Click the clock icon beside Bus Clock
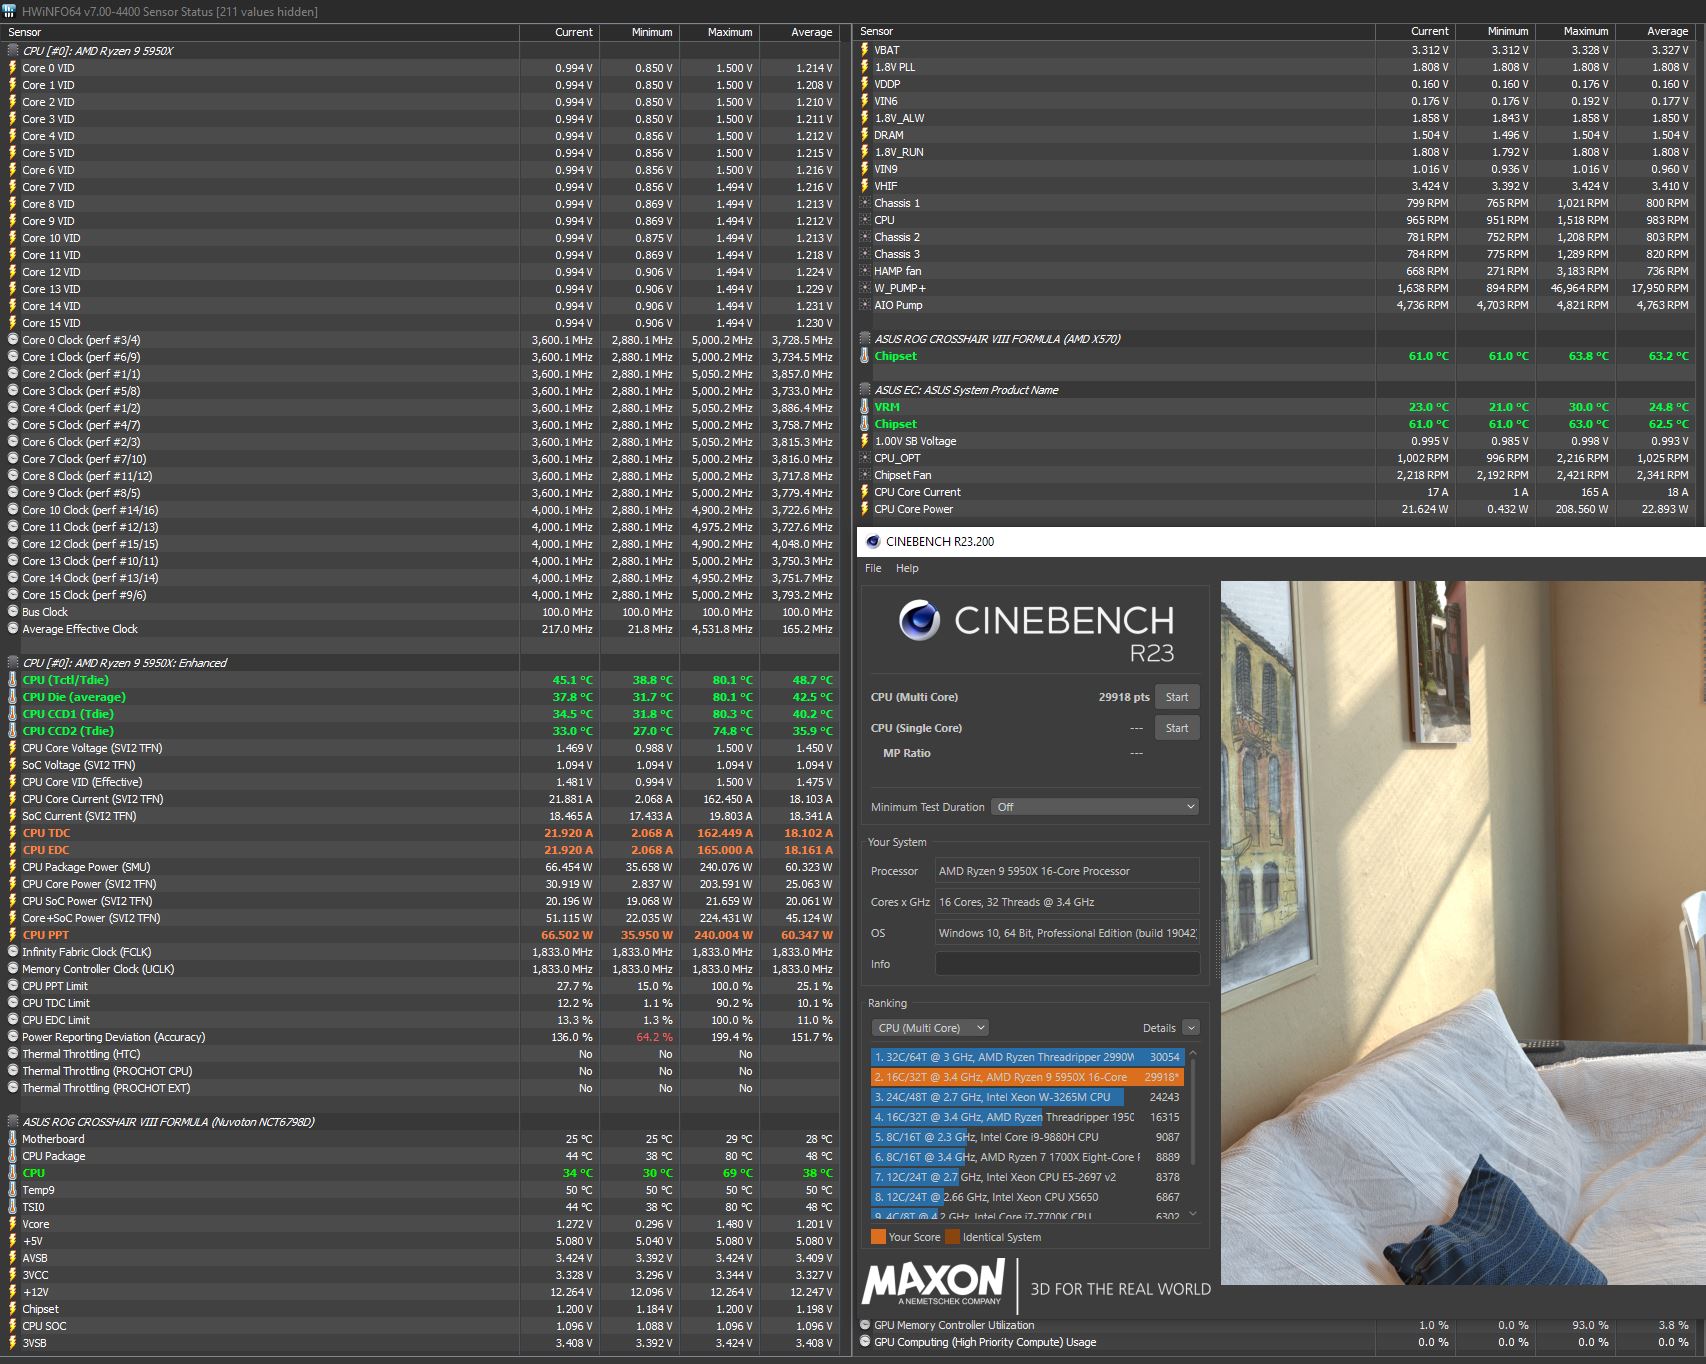Viewport: 1706px width, 1364px height. pos(13,612)
